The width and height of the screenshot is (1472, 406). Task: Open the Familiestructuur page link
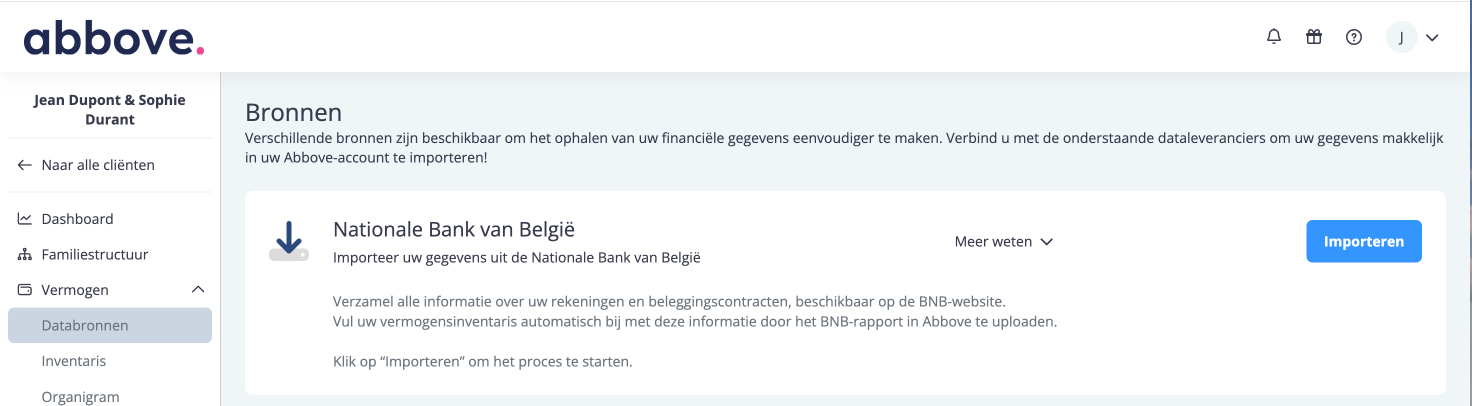[95, 255]
